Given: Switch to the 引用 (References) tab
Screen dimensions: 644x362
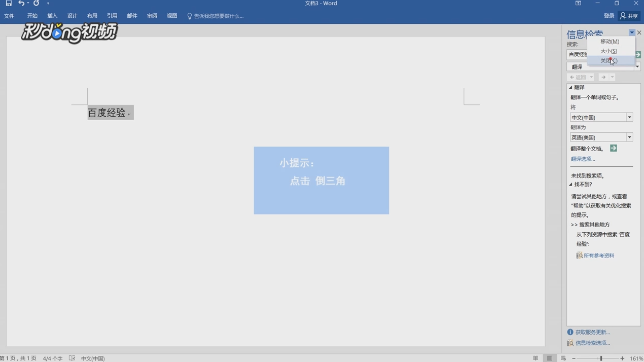Looking at the screenshot, I should click(x=112, y=16).
